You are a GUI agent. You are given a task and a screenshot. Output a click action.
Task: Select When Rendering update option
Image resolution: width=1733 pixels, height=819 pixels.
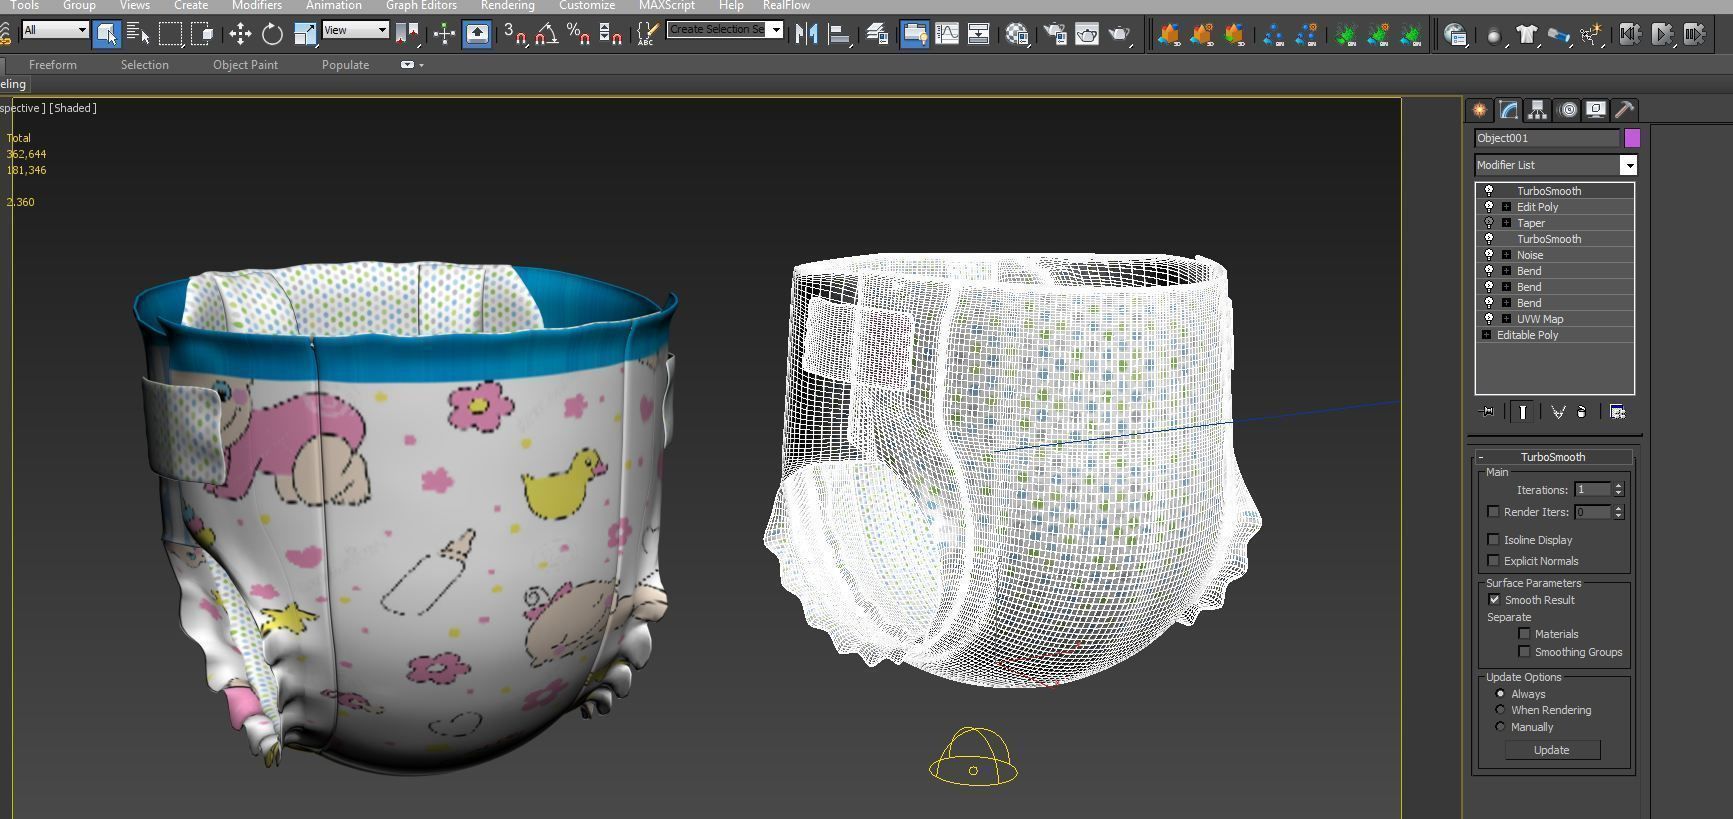point(1500,710)
